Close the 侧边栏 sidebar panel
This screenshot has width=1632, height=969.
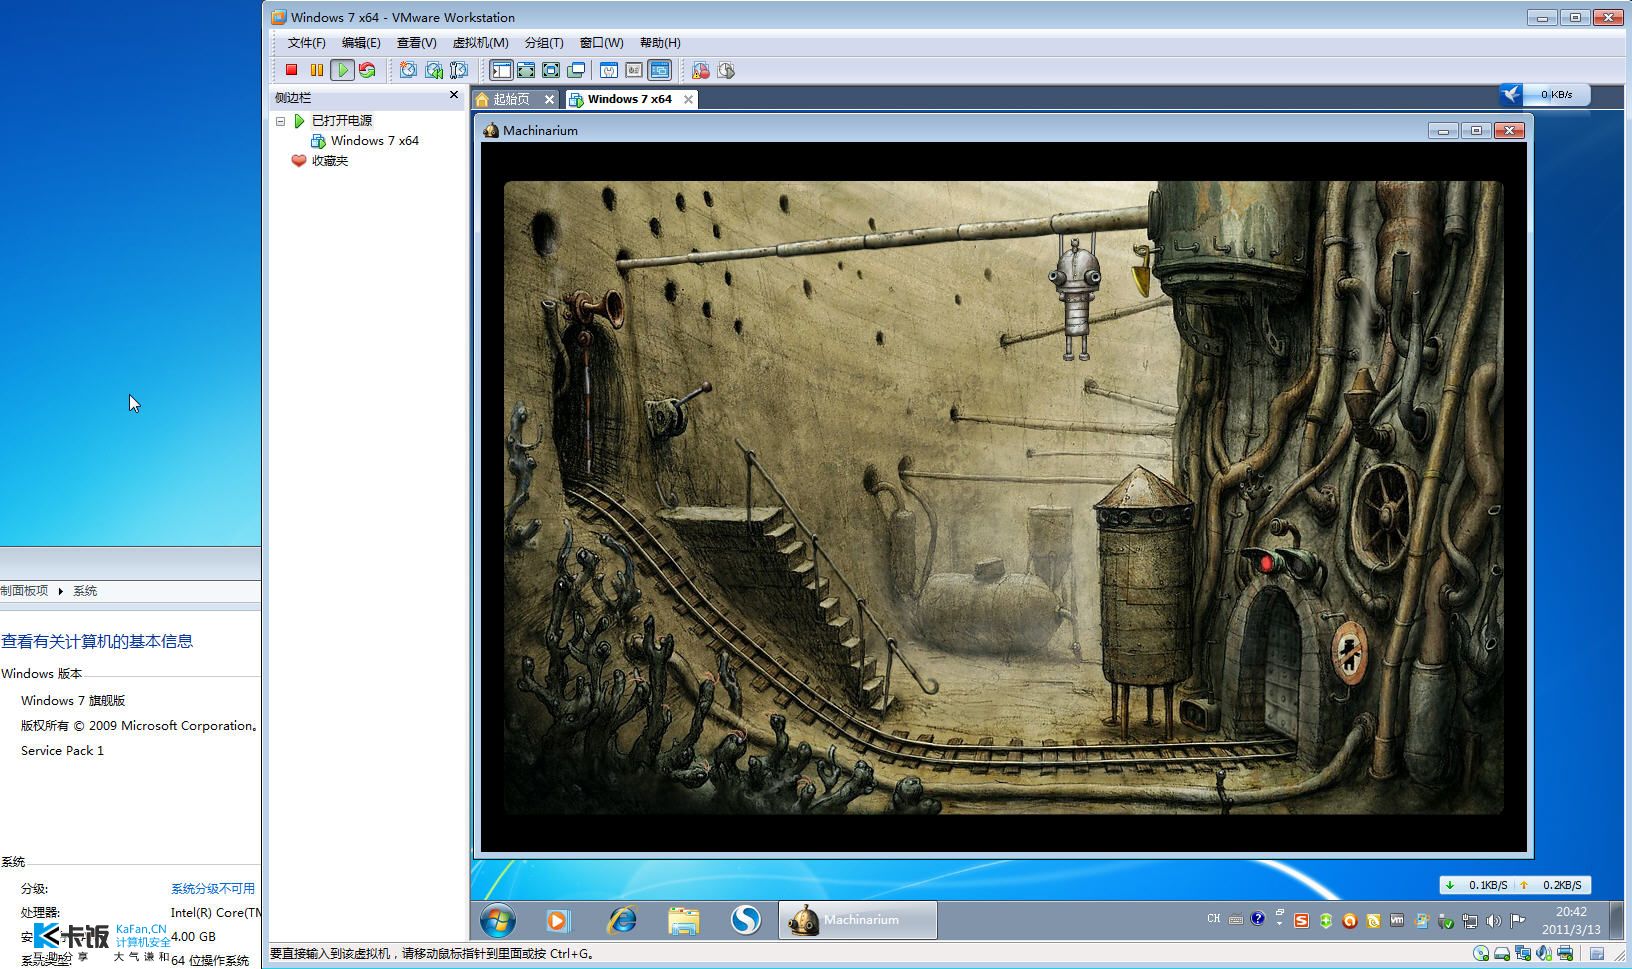click(454, 95)
